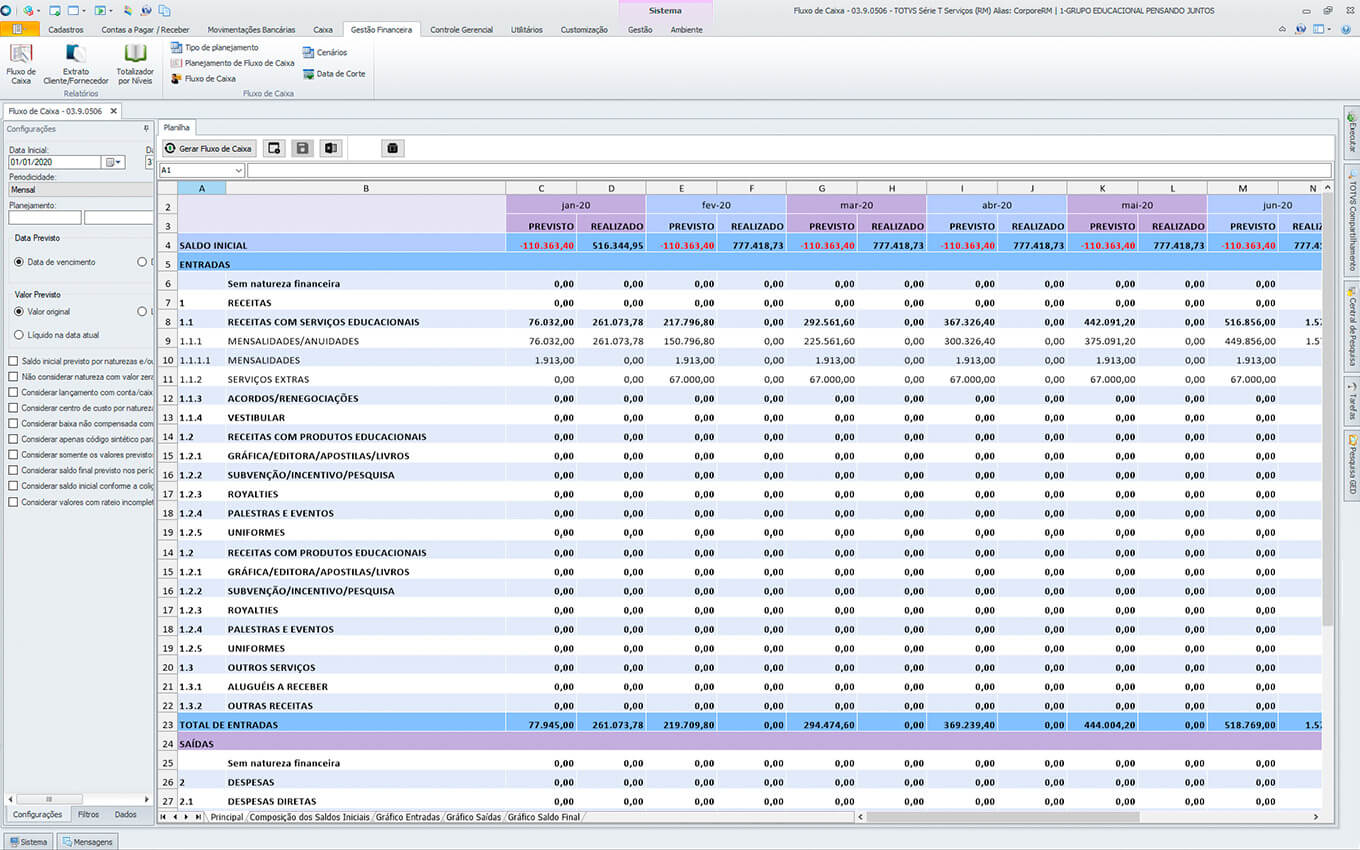Open the Extrato Cliente/Fornecedor report
Viewport: 1360px width, 850px height.
pyautogui.click(x=76, y=62)
